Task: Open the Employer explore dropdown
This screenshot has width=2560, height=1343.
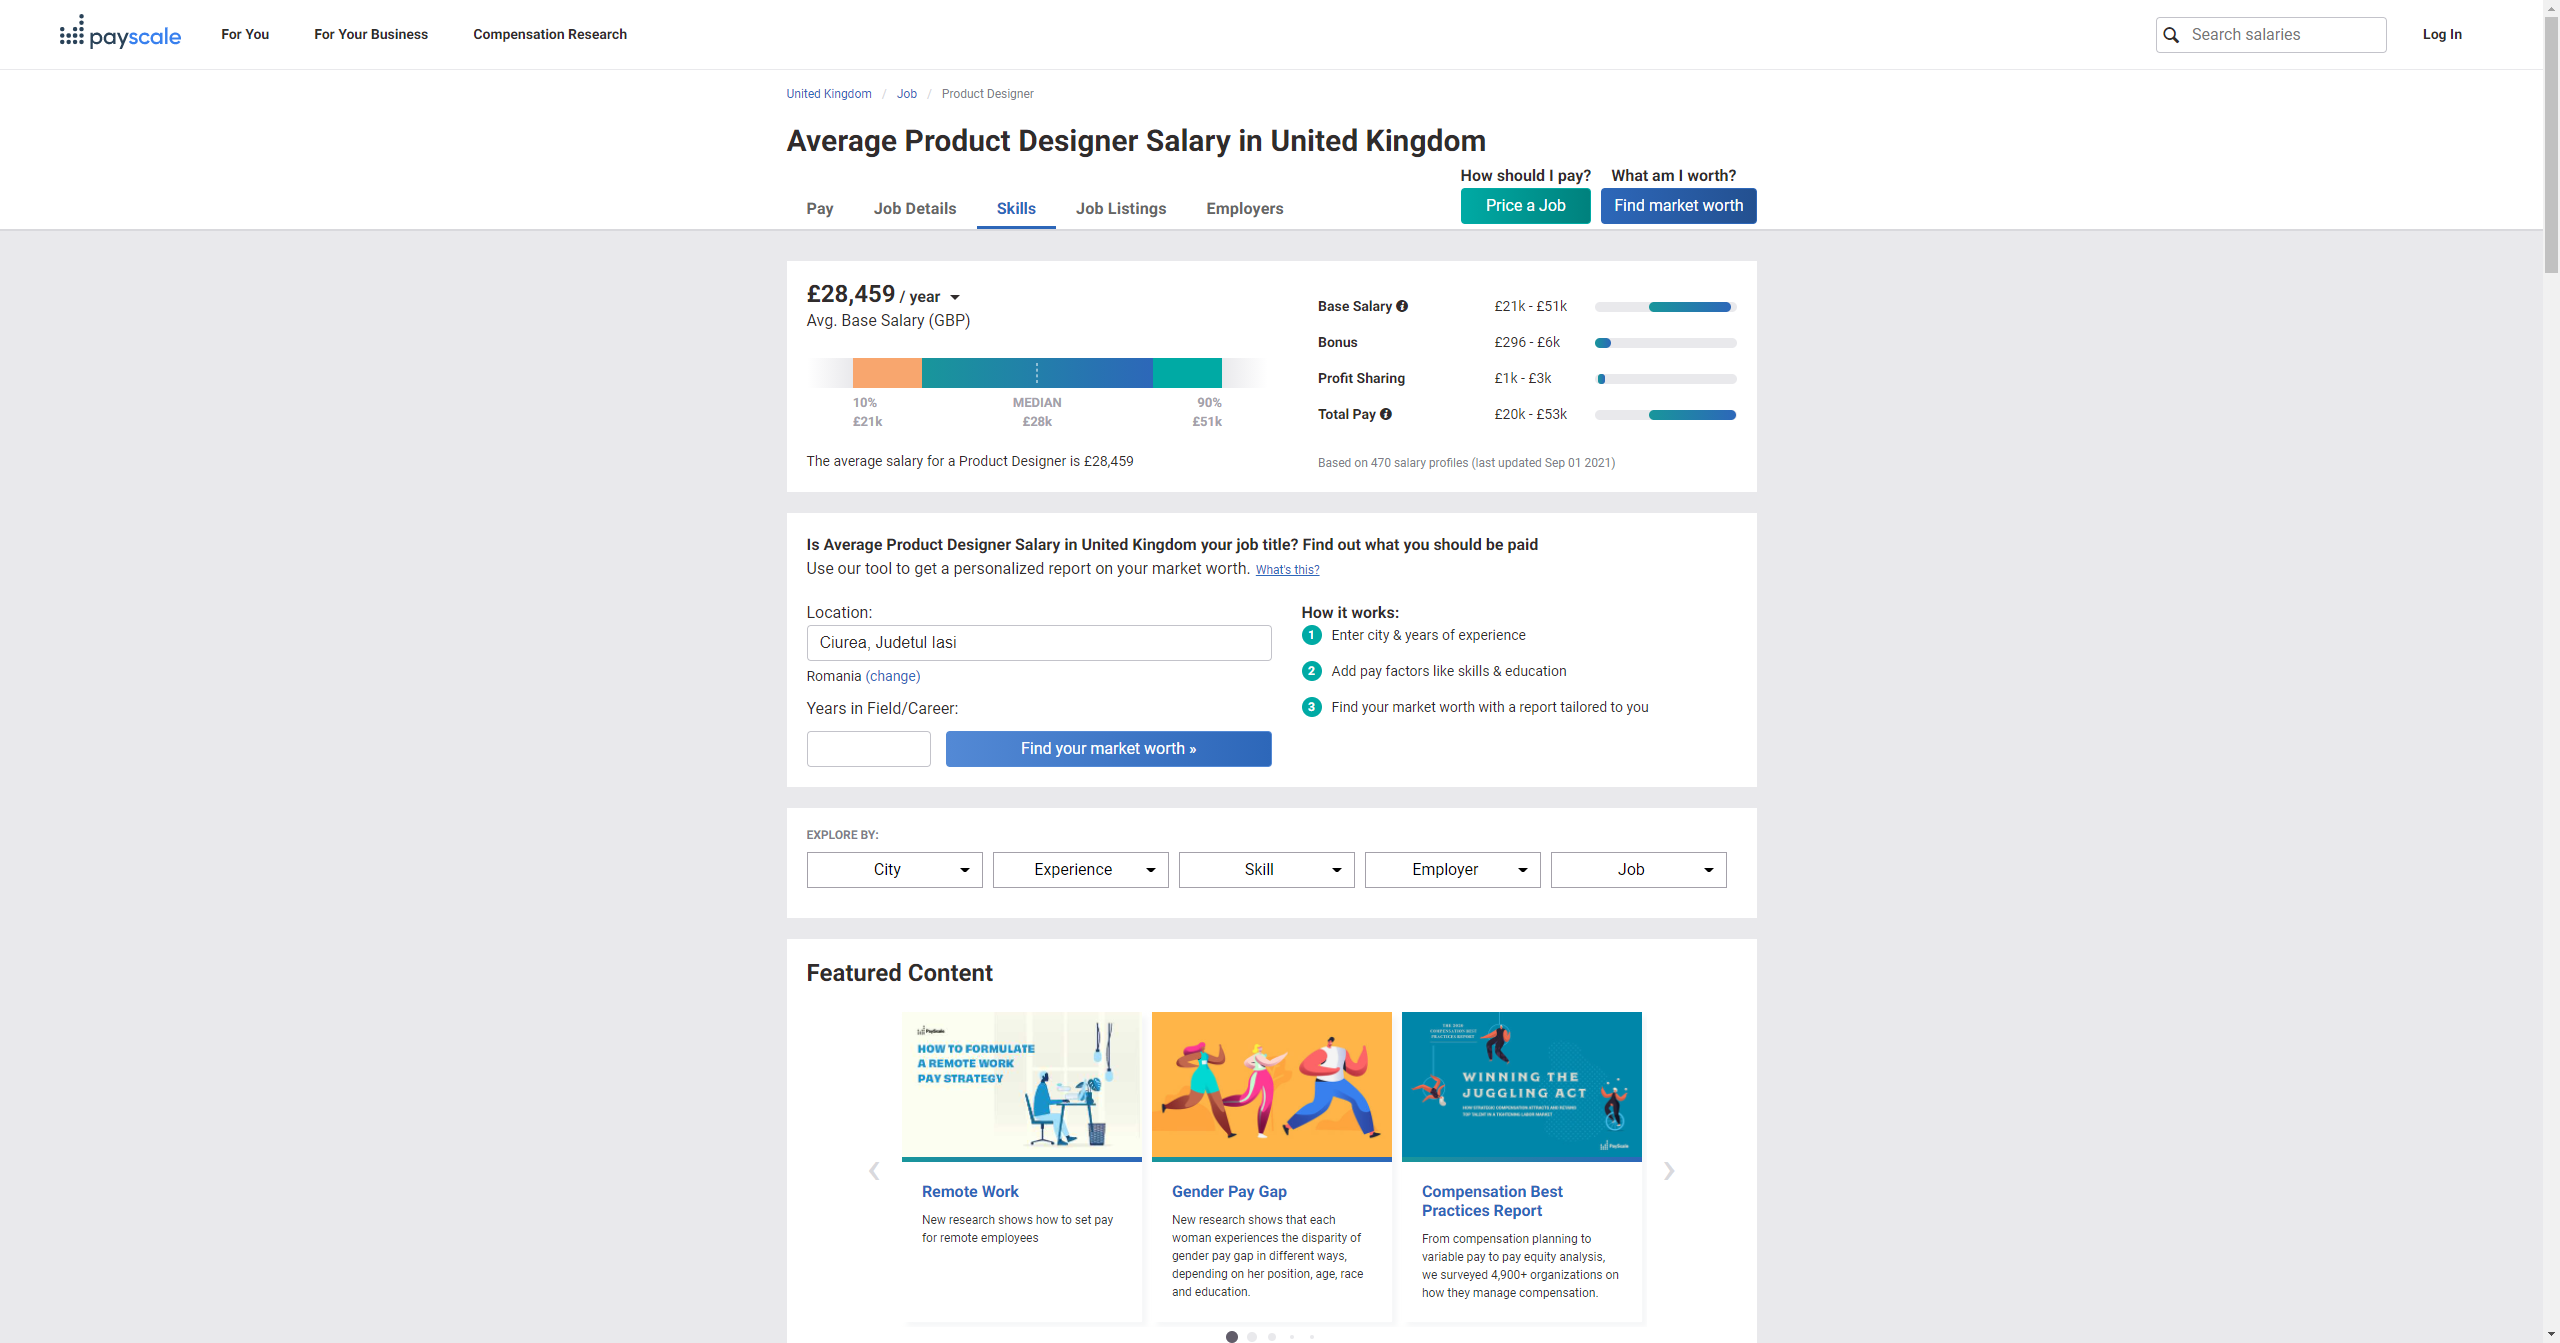Action: [x=1452, y=870]
